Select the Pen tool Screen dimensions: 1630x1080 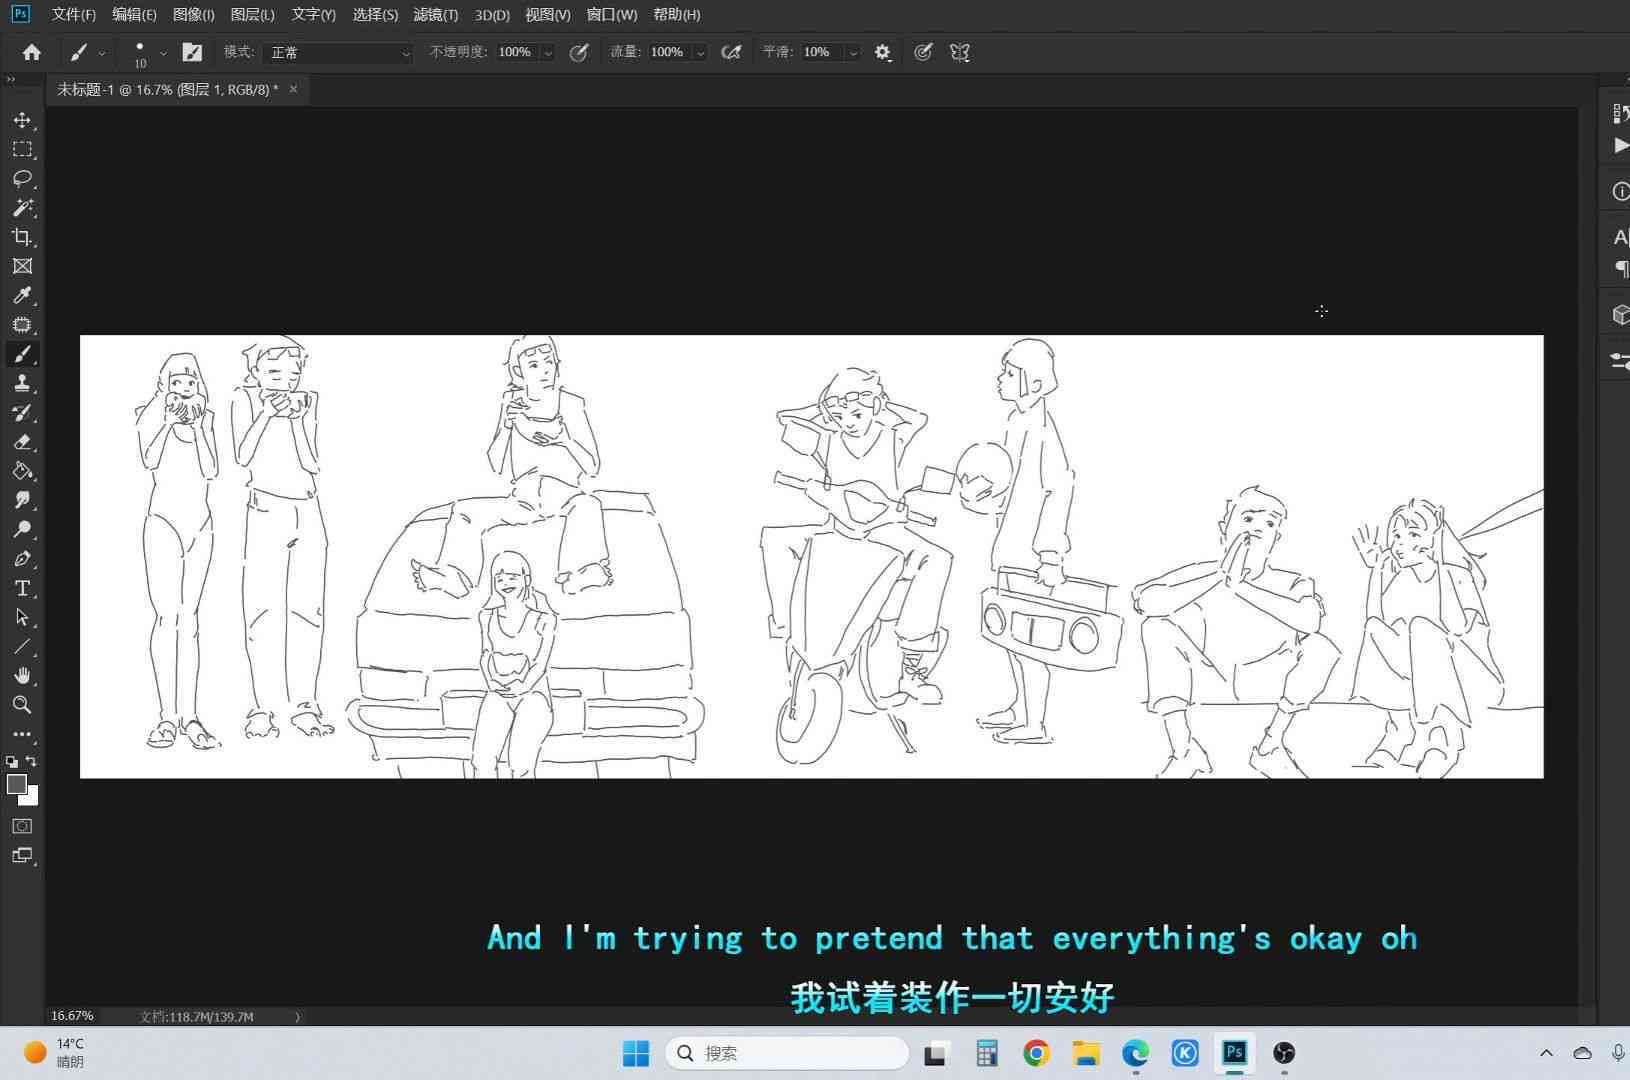coord(22,559)
